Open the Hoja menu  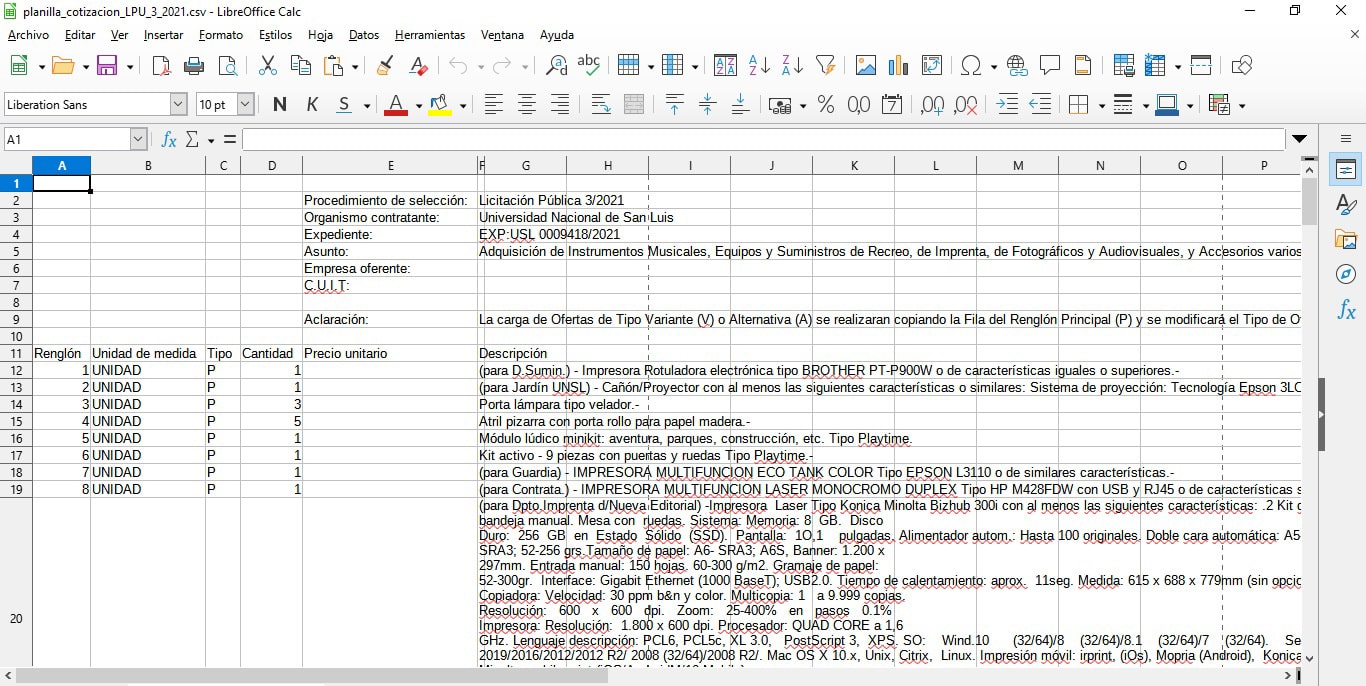click(320, 35)
